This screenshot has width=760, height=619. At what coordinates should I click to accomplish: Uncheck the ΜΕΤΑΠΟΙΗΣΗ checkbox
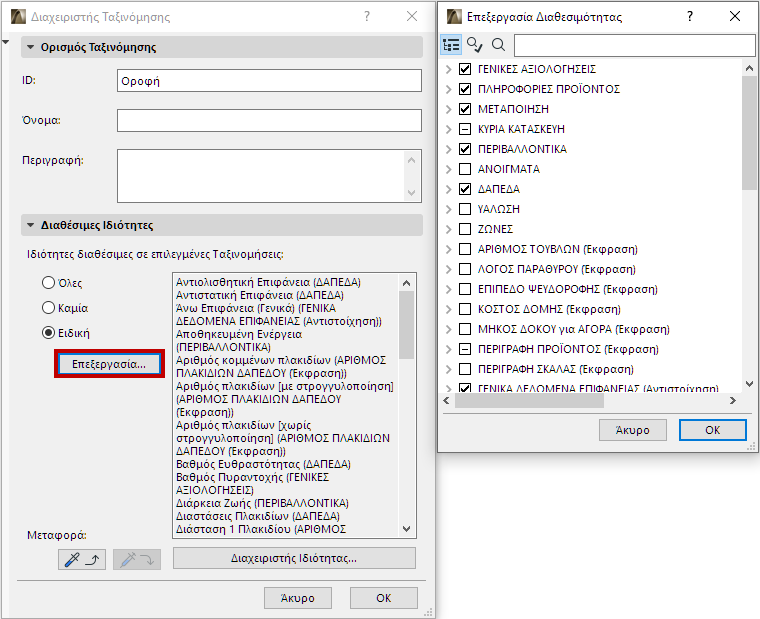[465, 109]
